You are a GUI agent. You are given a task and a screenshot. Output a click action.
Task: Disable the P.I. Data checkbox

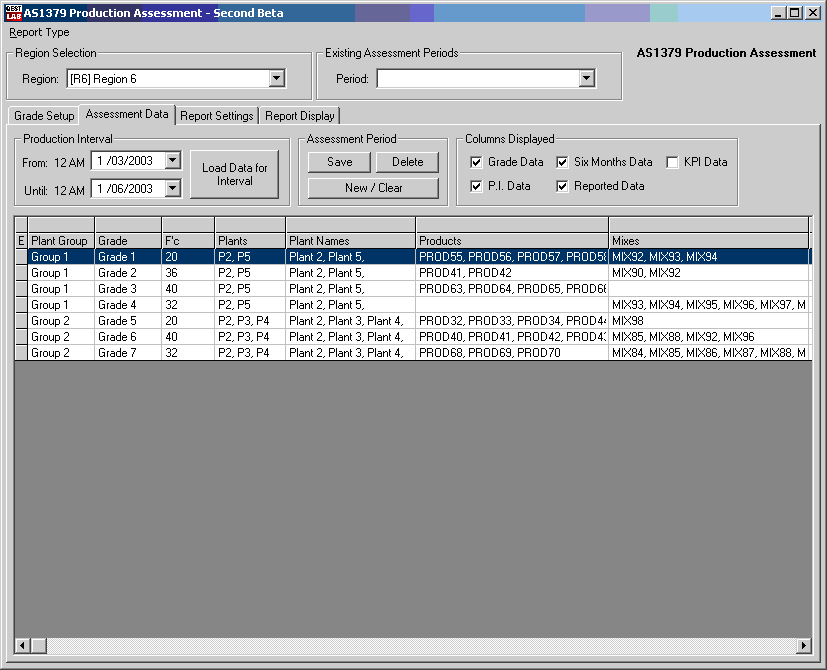(478, 186)
